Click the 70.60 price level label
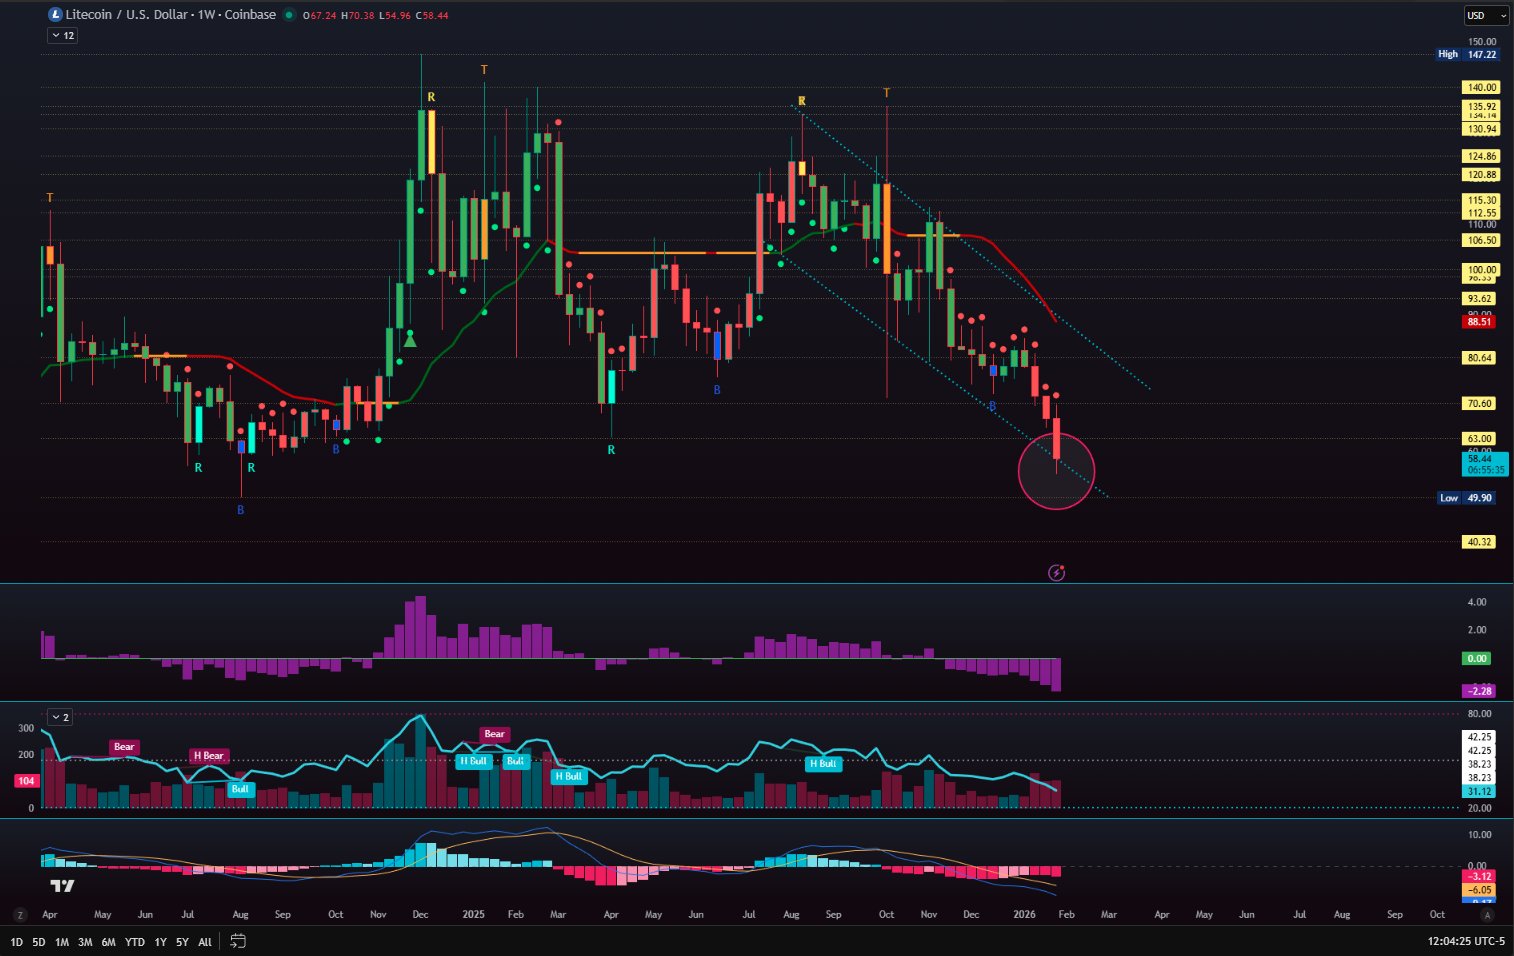 pyautogui.click(x=1479, y=404)
